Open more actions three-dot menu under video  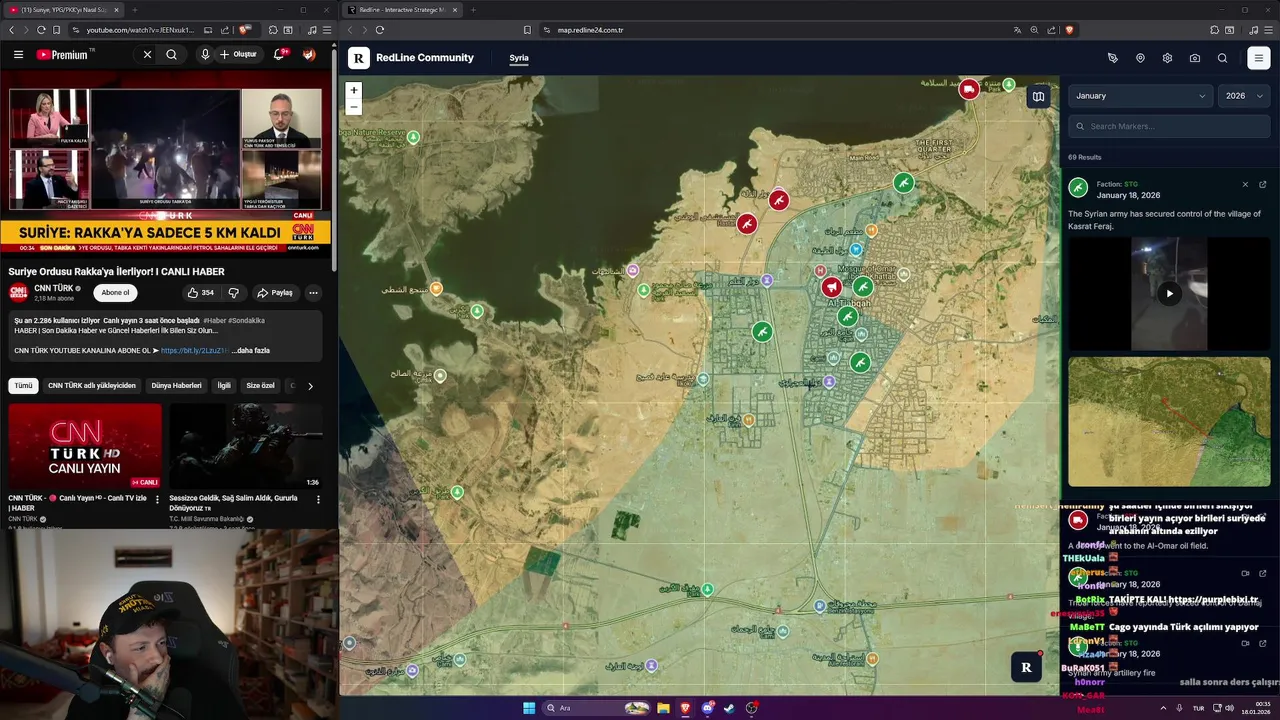pyautogui.click(x=313, y=293)
